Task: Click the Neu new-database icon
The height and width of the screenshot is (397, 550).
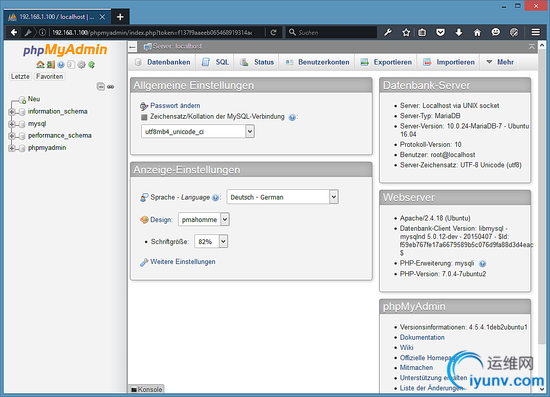Action: 22,100
